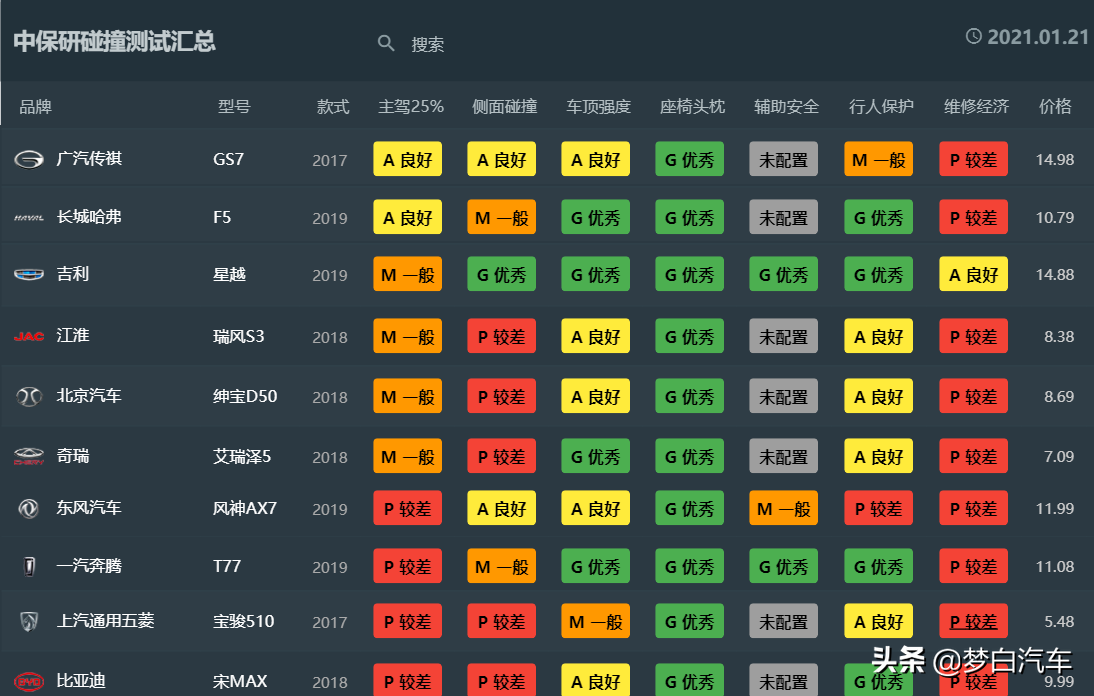
Task: Click the page title 中保研碰撞测试汇总
Action: [114, 41]
